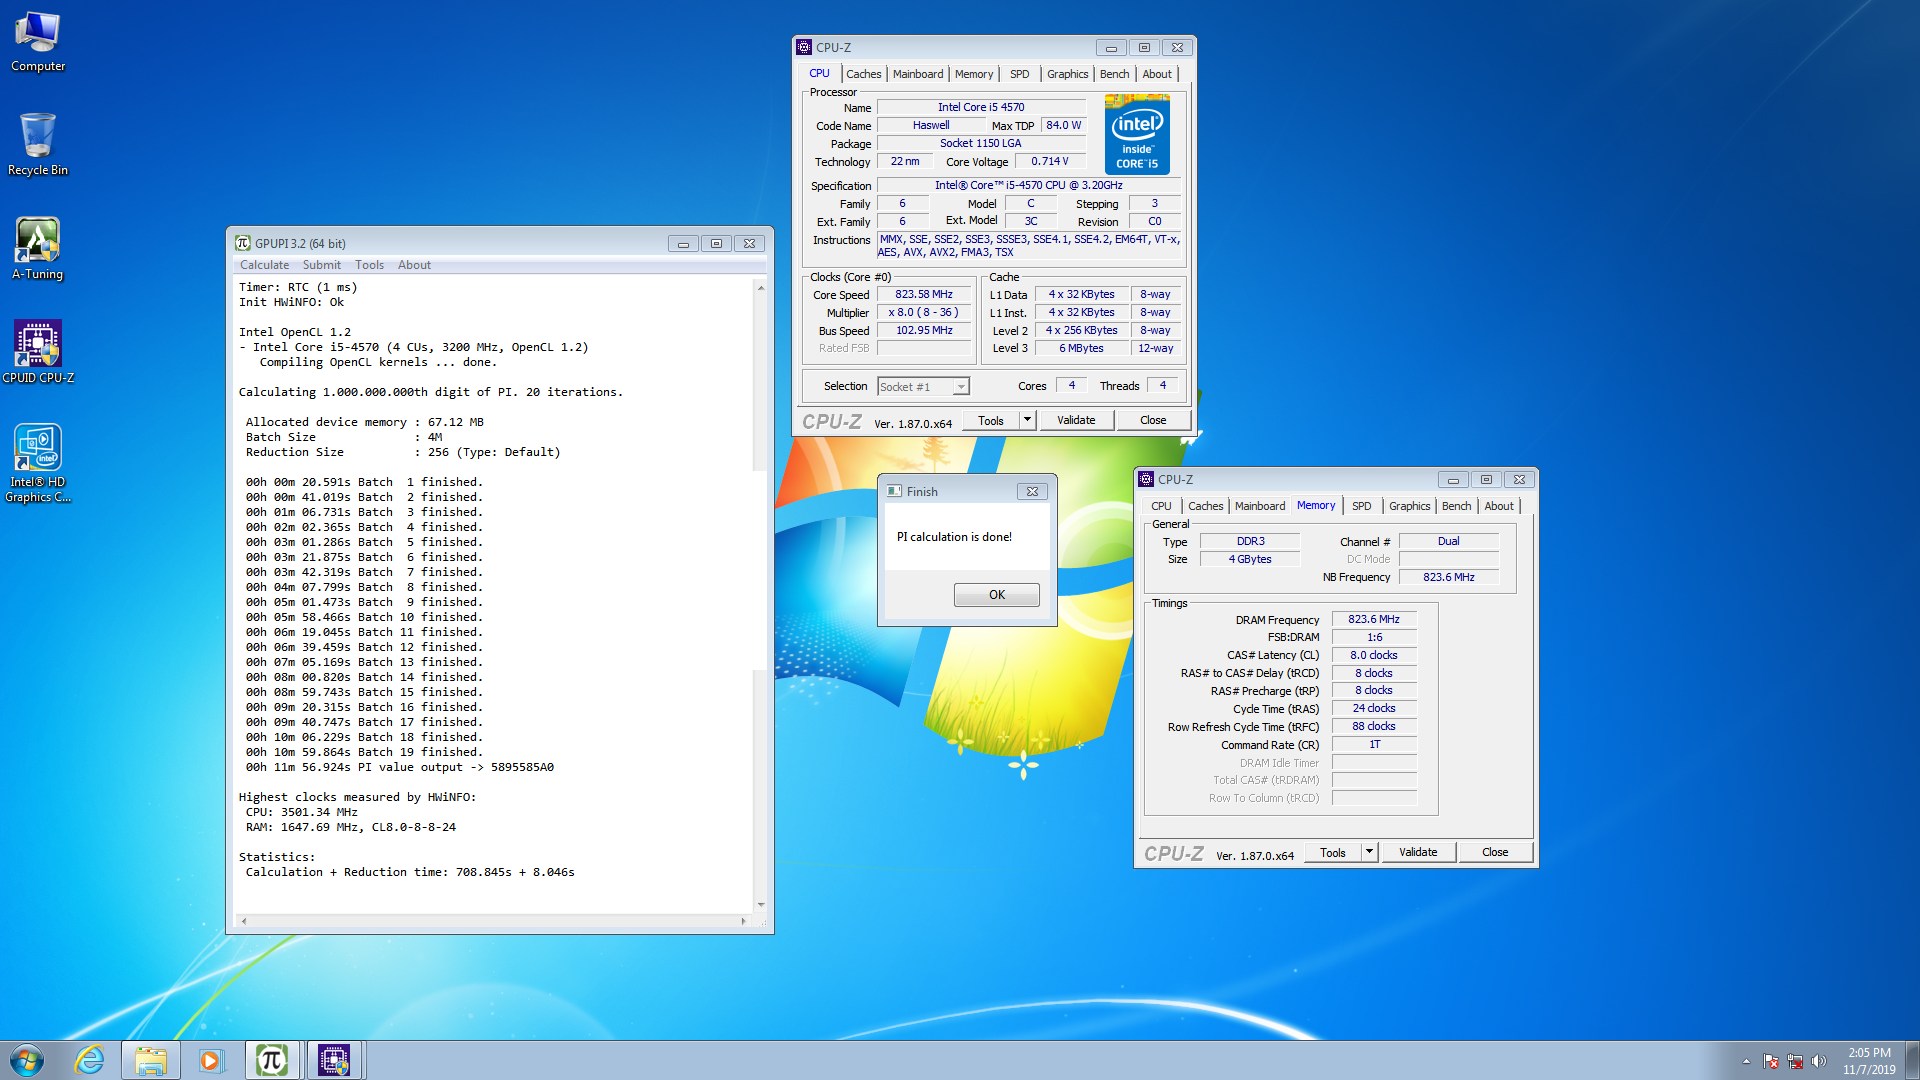Click the PI value output 5895585A0 line

[x=400, y=768]
